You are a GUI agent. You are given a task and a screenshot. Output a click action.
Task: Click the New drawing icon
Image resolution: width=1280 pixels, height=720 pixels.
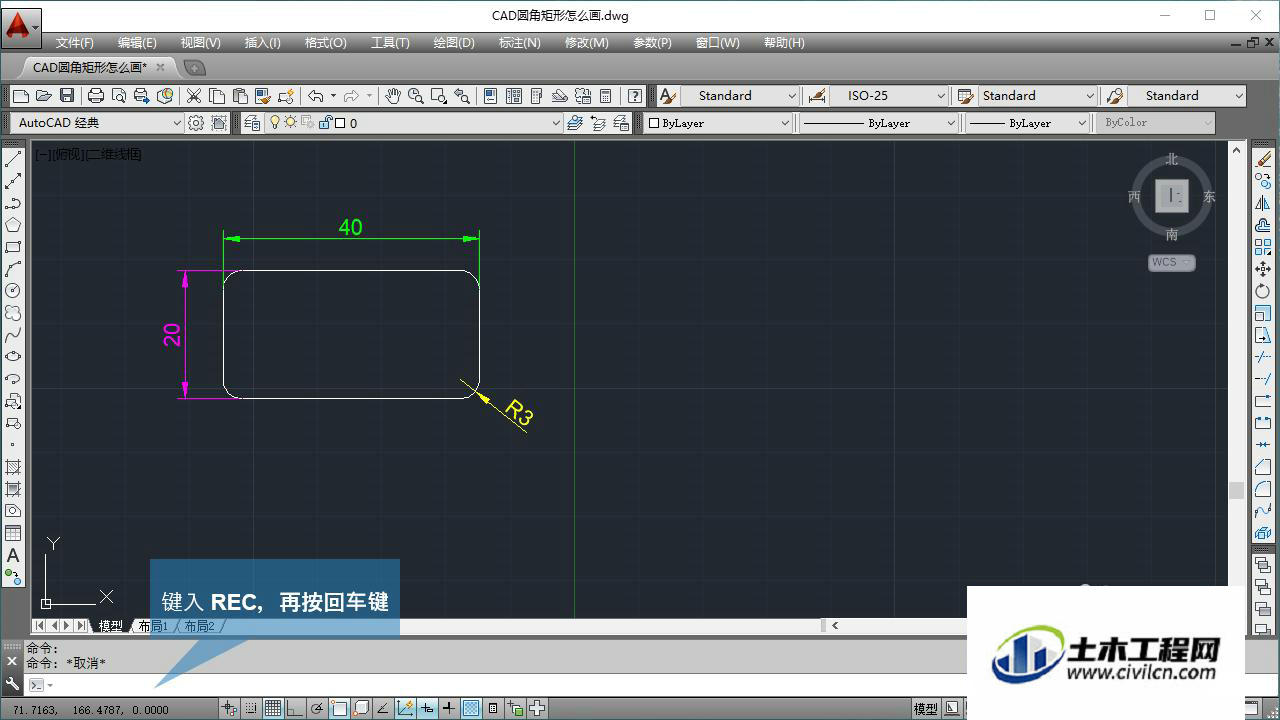pyautogui.click(x=21, y=96)
